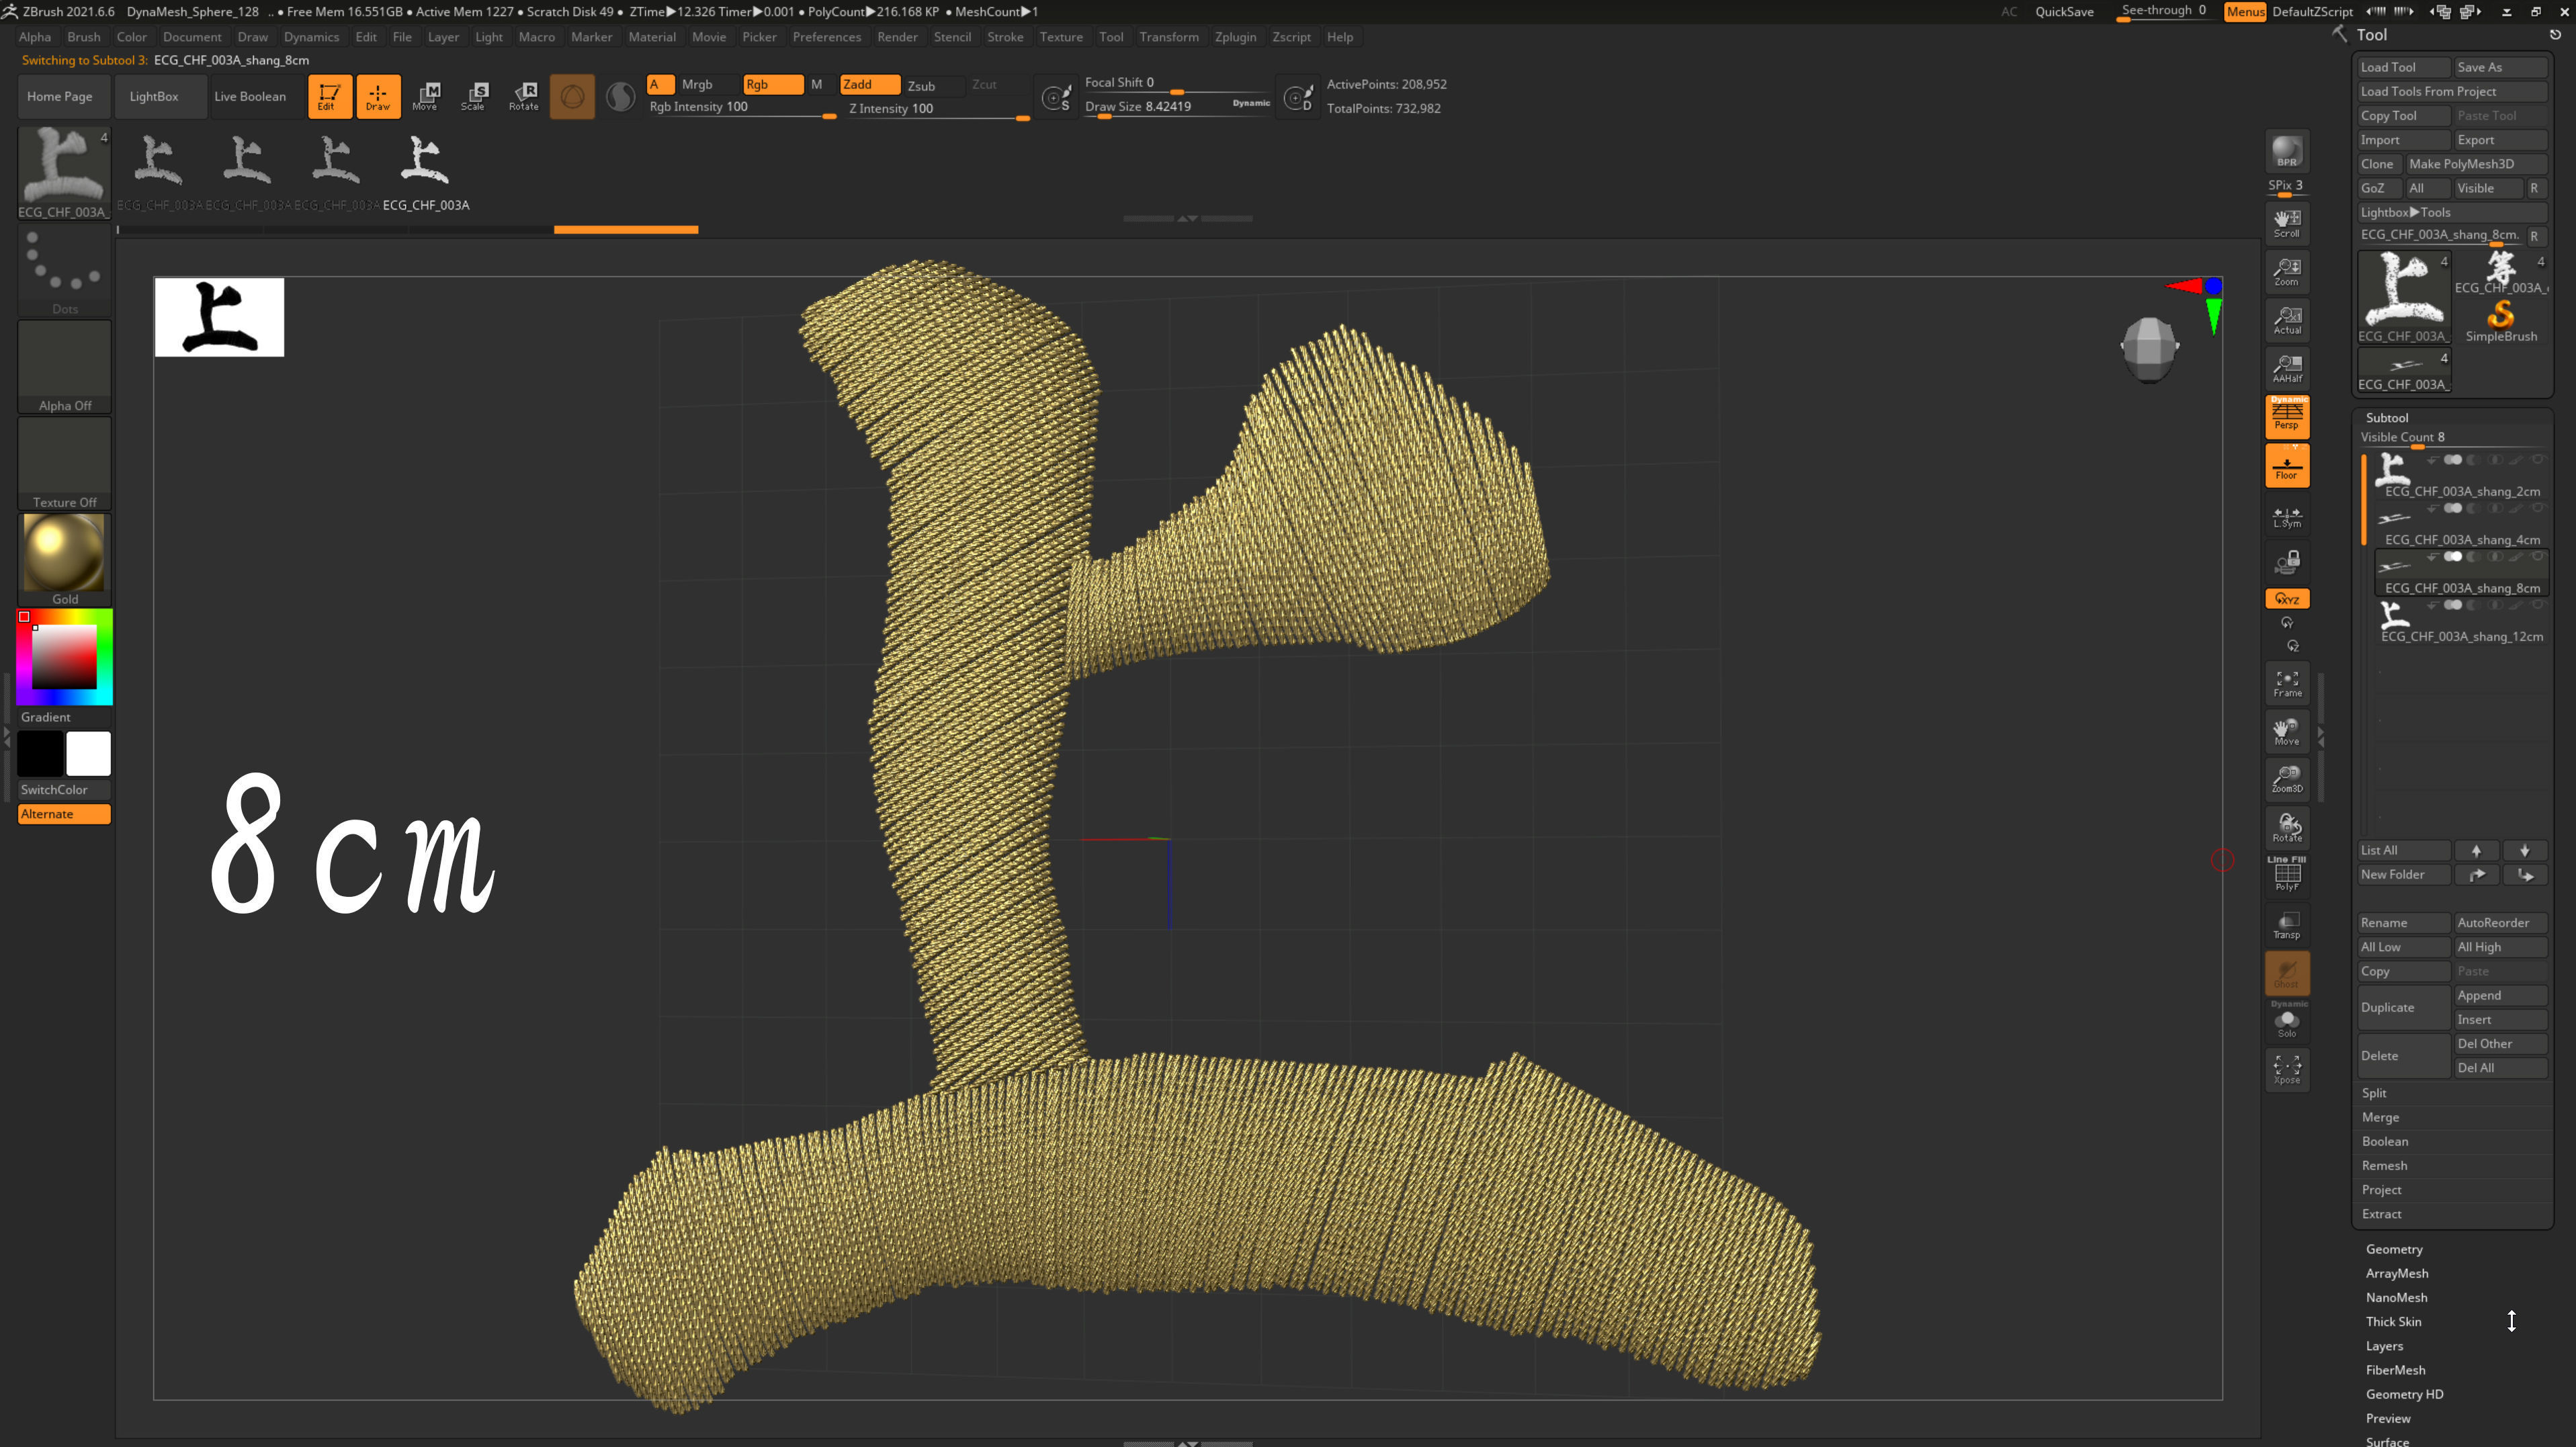The image size is (2576, 1447).
Task: Select the Move transform icon in top shelf
Action: tap(425, 96)
